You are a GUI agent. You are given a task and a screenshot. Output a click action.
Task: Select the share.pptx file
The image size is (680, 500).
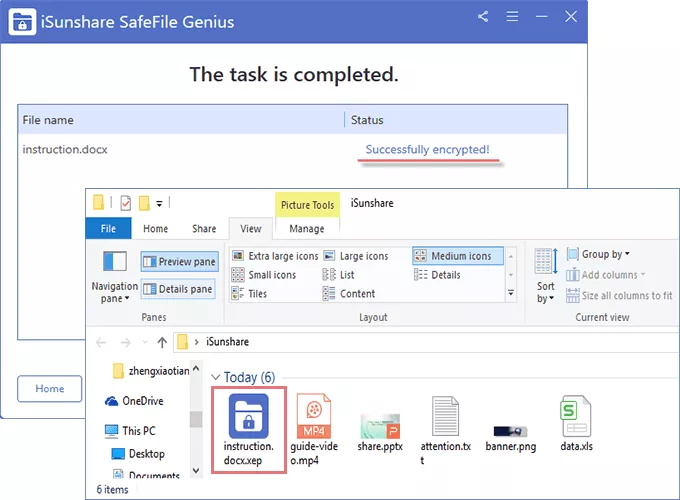[x=380, y=433]
